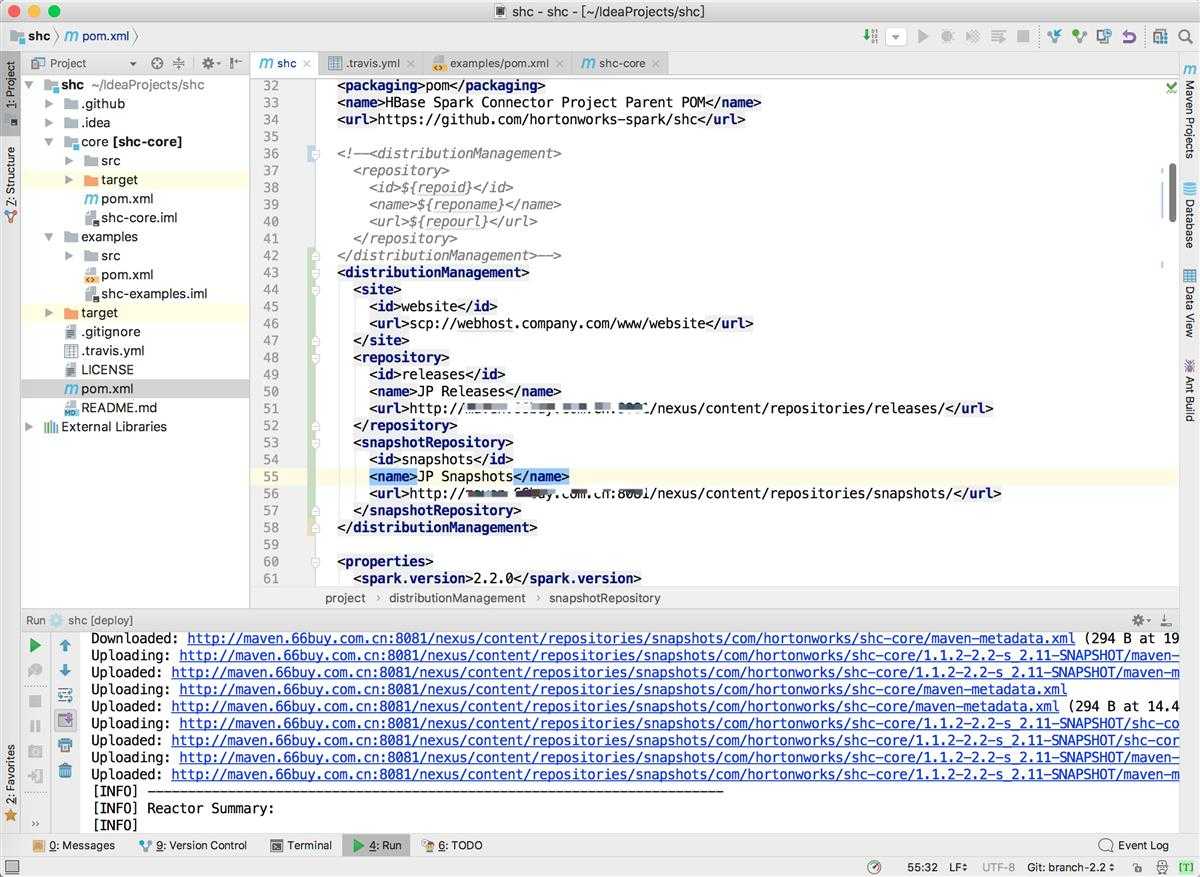Viewport: 1200px width, 877px height.
Task: Collapse the examples folder in project tree
Action: click(x=49, y=237)
